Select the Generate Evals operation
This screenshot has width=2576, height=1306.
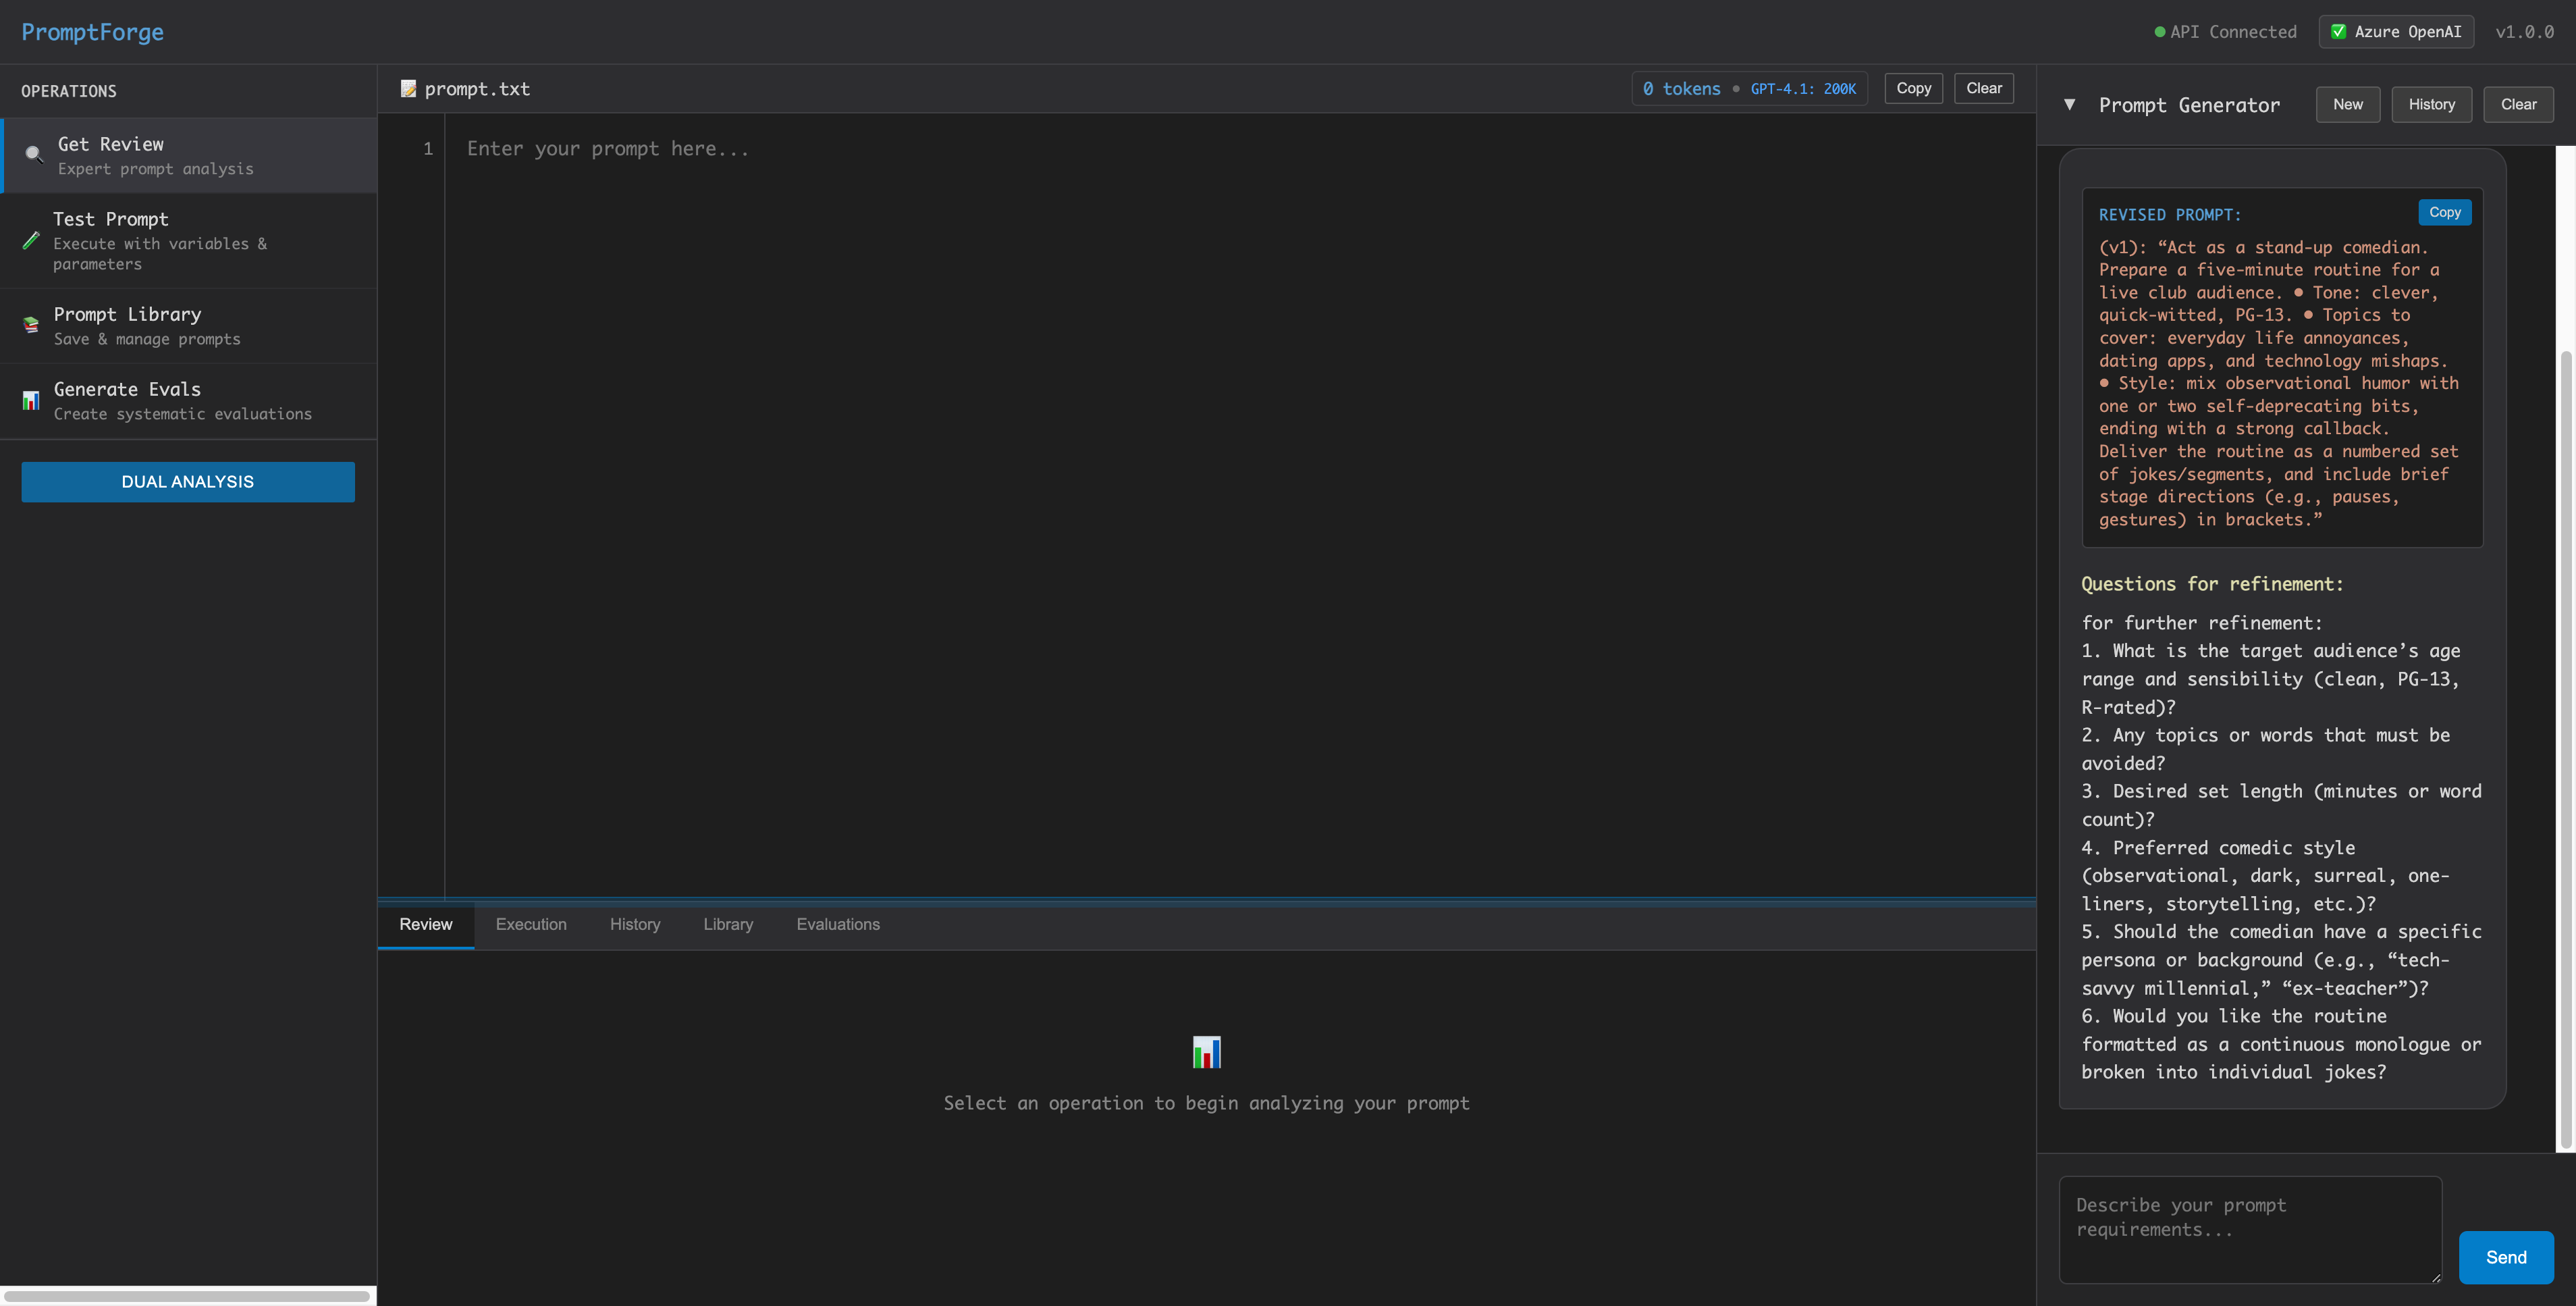[x=189, y=401]
